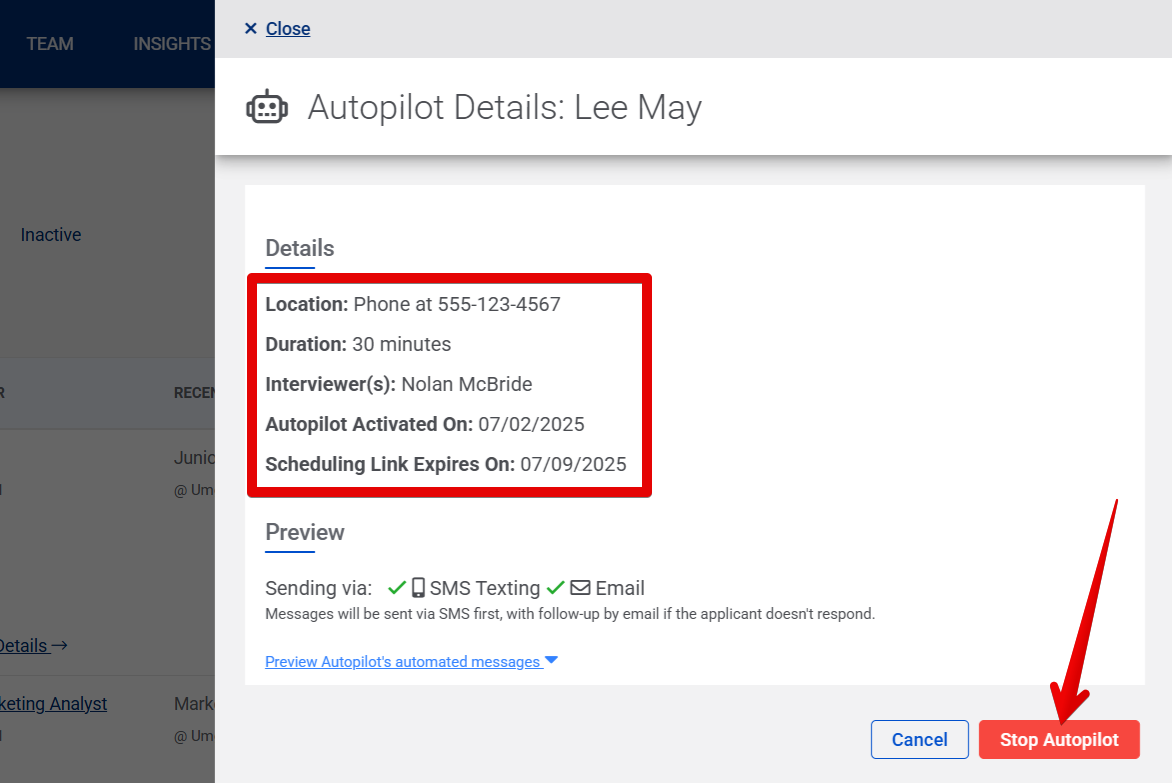
Task: Toggle the Inactive status label
Action: click(x=50, y=234)
